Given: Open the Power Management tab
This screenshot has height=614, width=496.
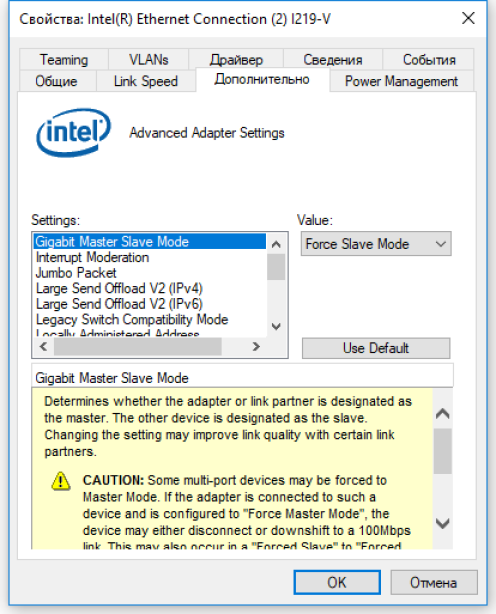Looking at the screenshot, I should [x=401, y=81].
